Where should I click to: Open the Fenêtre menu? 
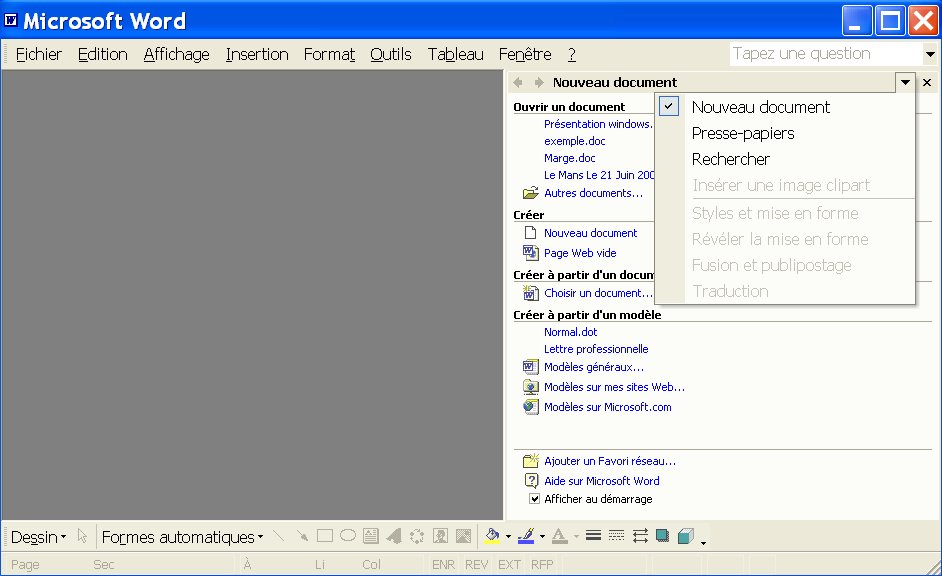(525, 54)
